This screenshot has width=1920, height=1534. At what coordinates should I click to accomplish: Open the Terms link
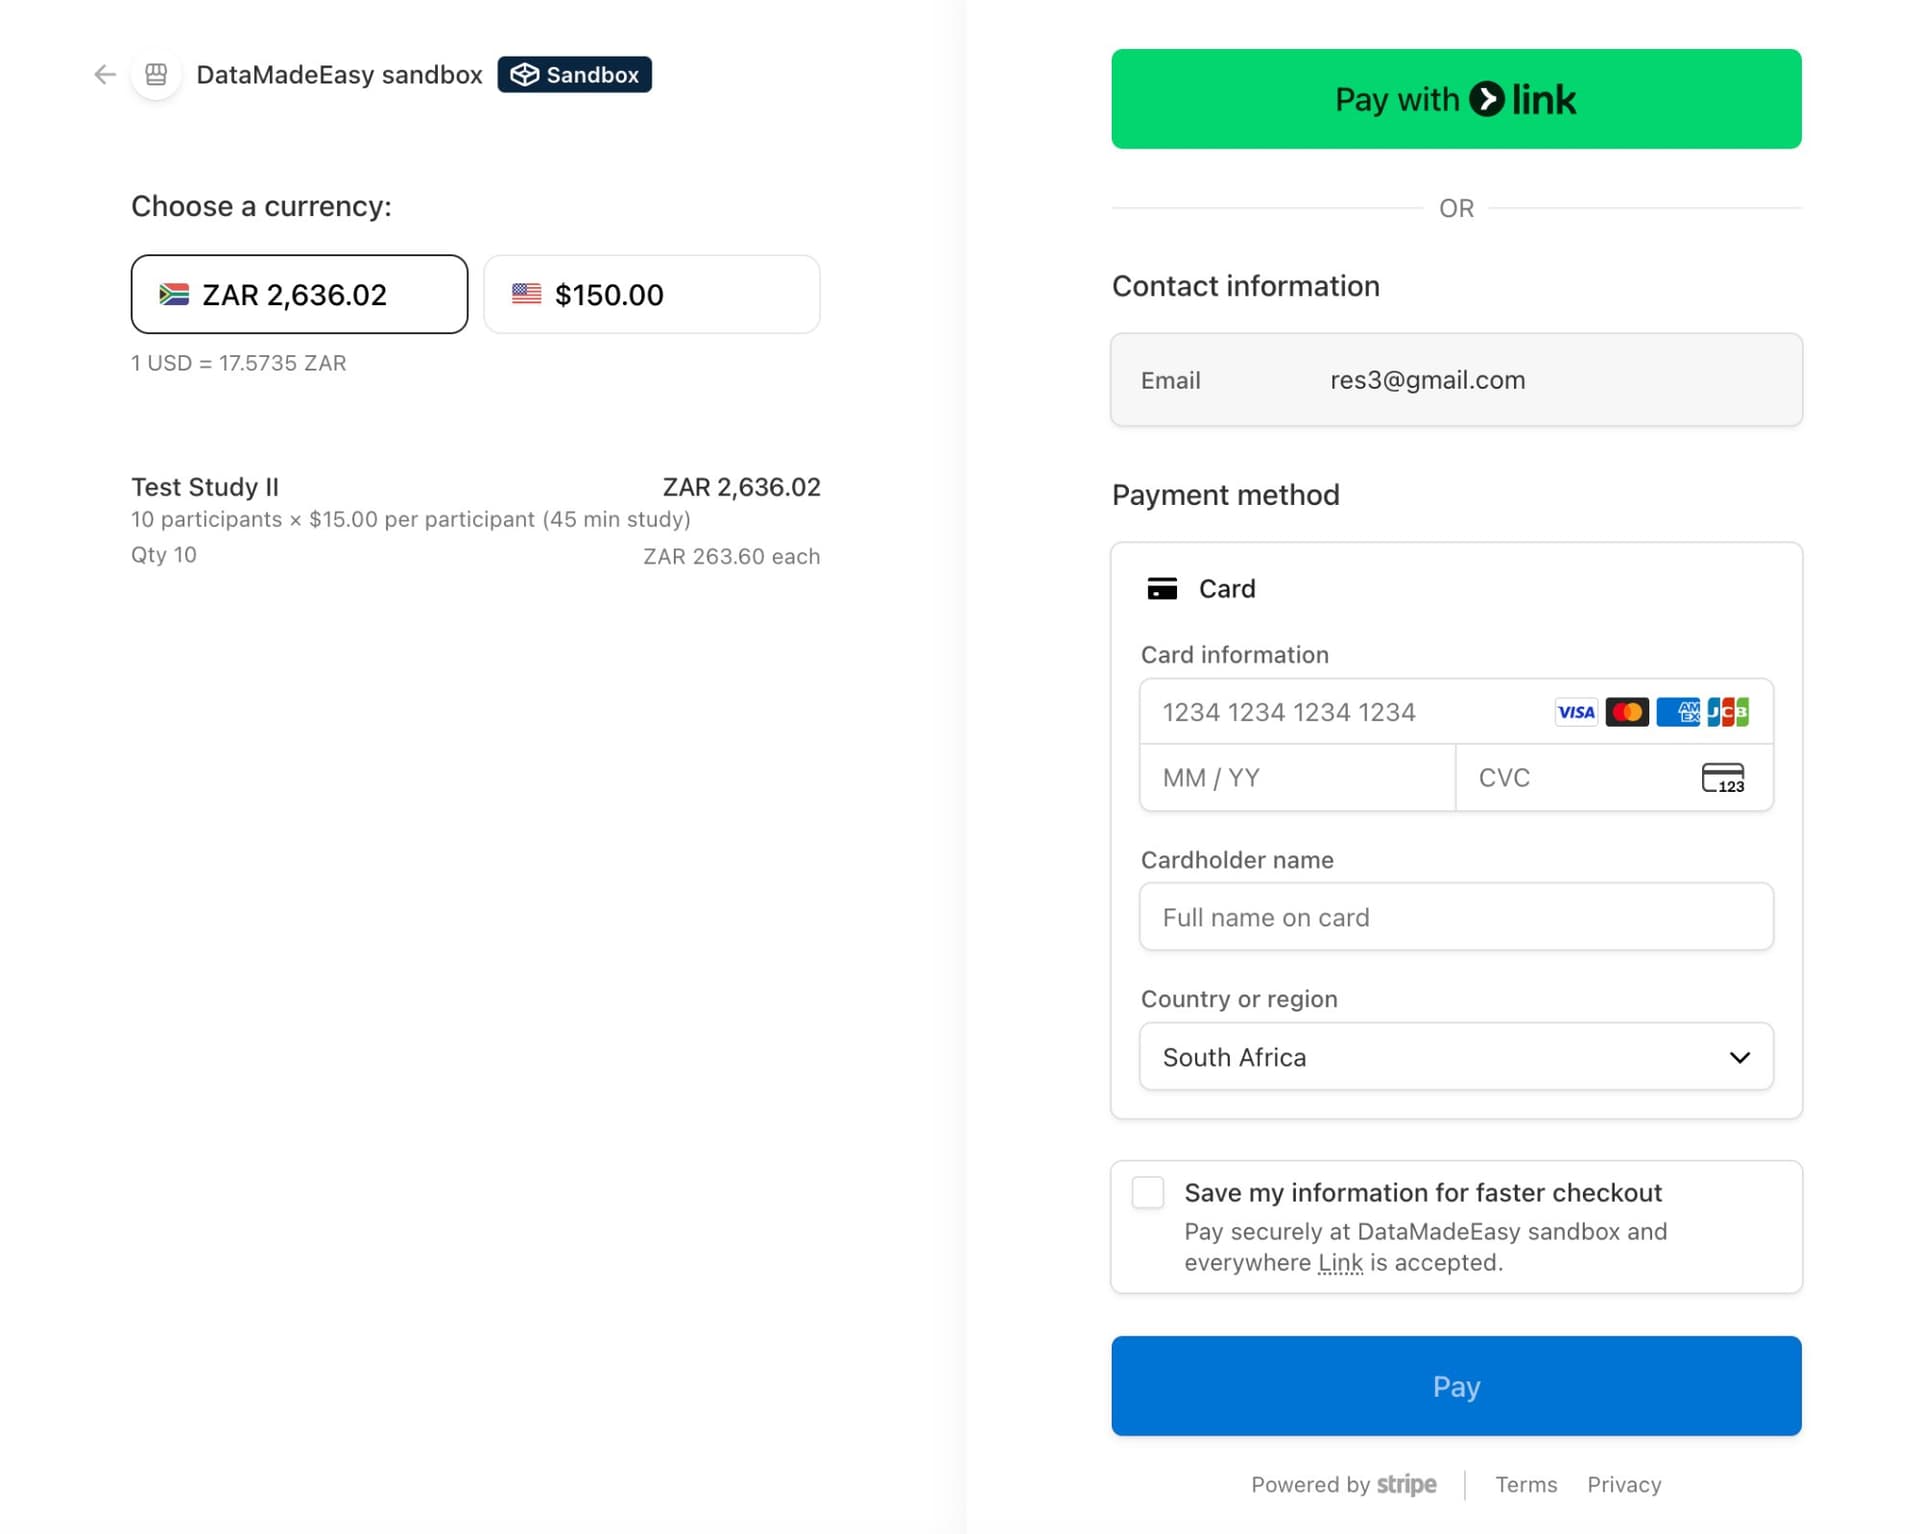click(x=1526, y=1484)
